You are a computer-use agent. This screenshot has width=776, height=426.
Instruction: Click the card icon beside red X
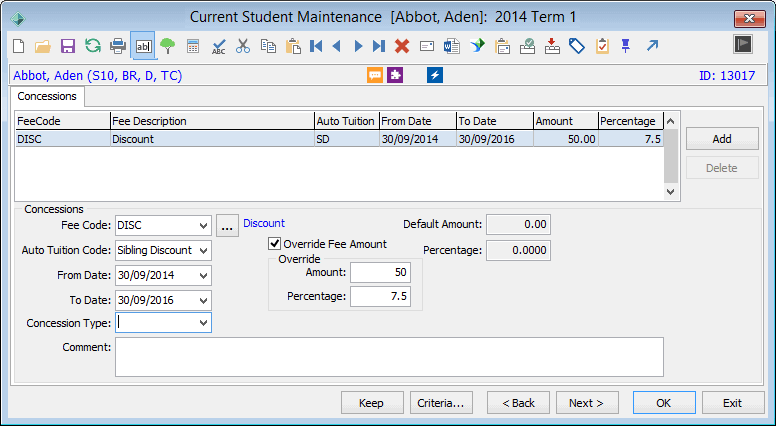427,47
